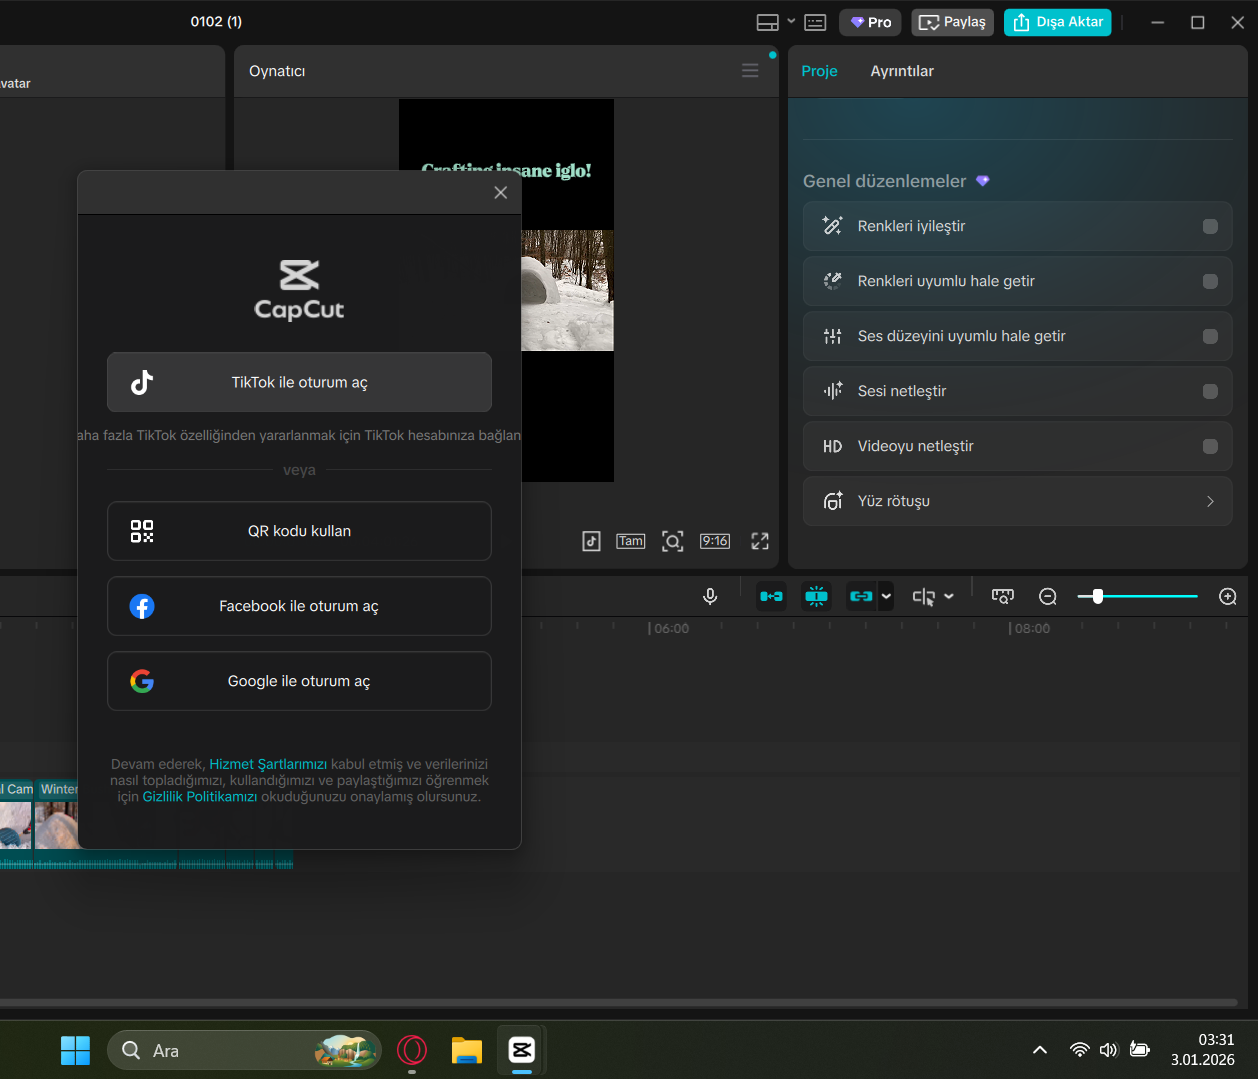Expand the layout dropdown arrow
The image size is (1258, 1079).
[x=791, y=21]
